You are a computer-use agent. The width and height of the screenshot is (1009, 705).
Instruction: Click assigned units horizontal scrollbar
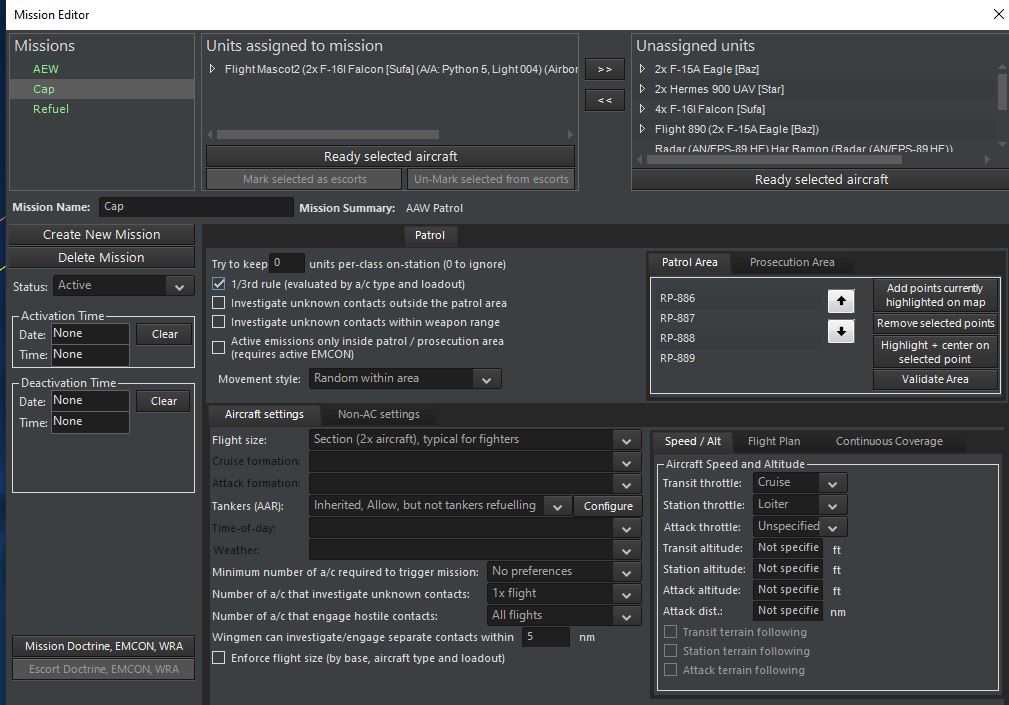(x=328, y=134)
